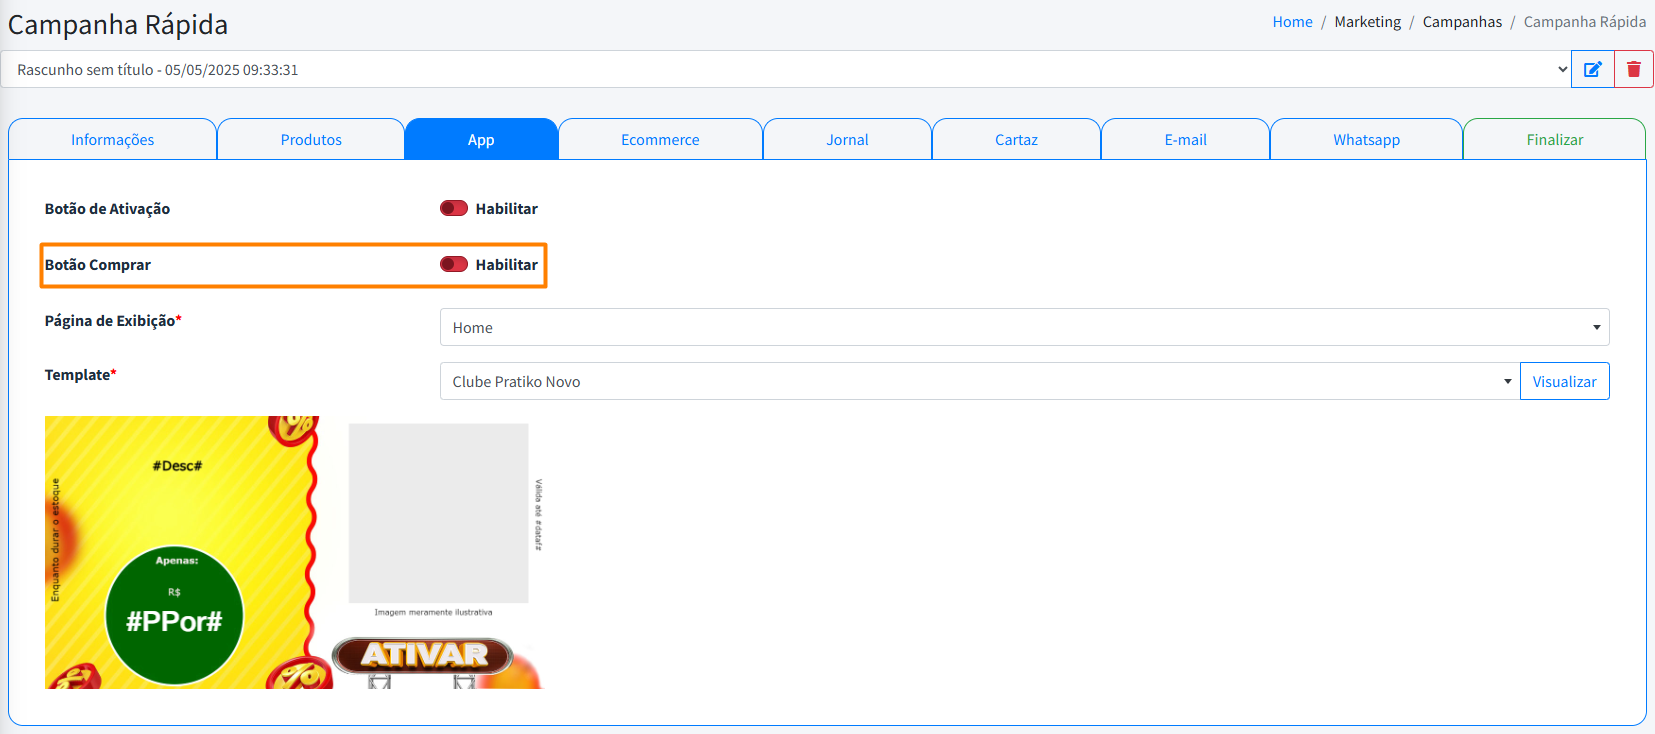Viewport: 1655px width, 734px height.
Task: Click the green #PPor# price circle
Action: pos(174,616)
